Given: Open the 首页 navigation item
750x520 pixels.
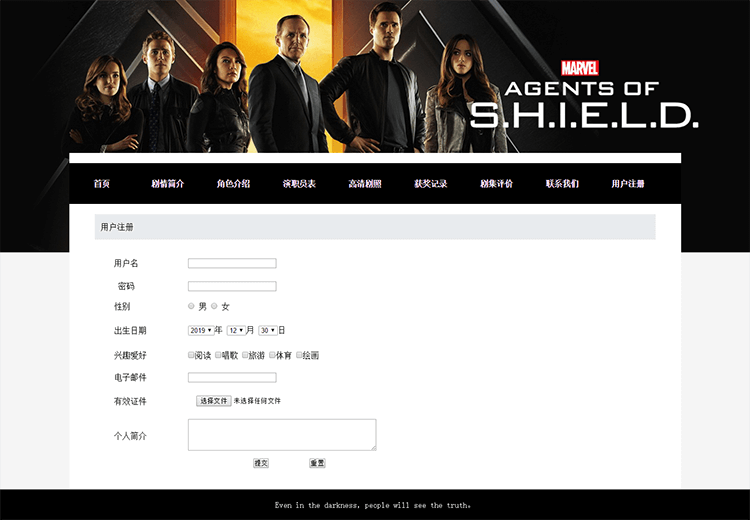Looking at the screenshot, I should (102, 184).
